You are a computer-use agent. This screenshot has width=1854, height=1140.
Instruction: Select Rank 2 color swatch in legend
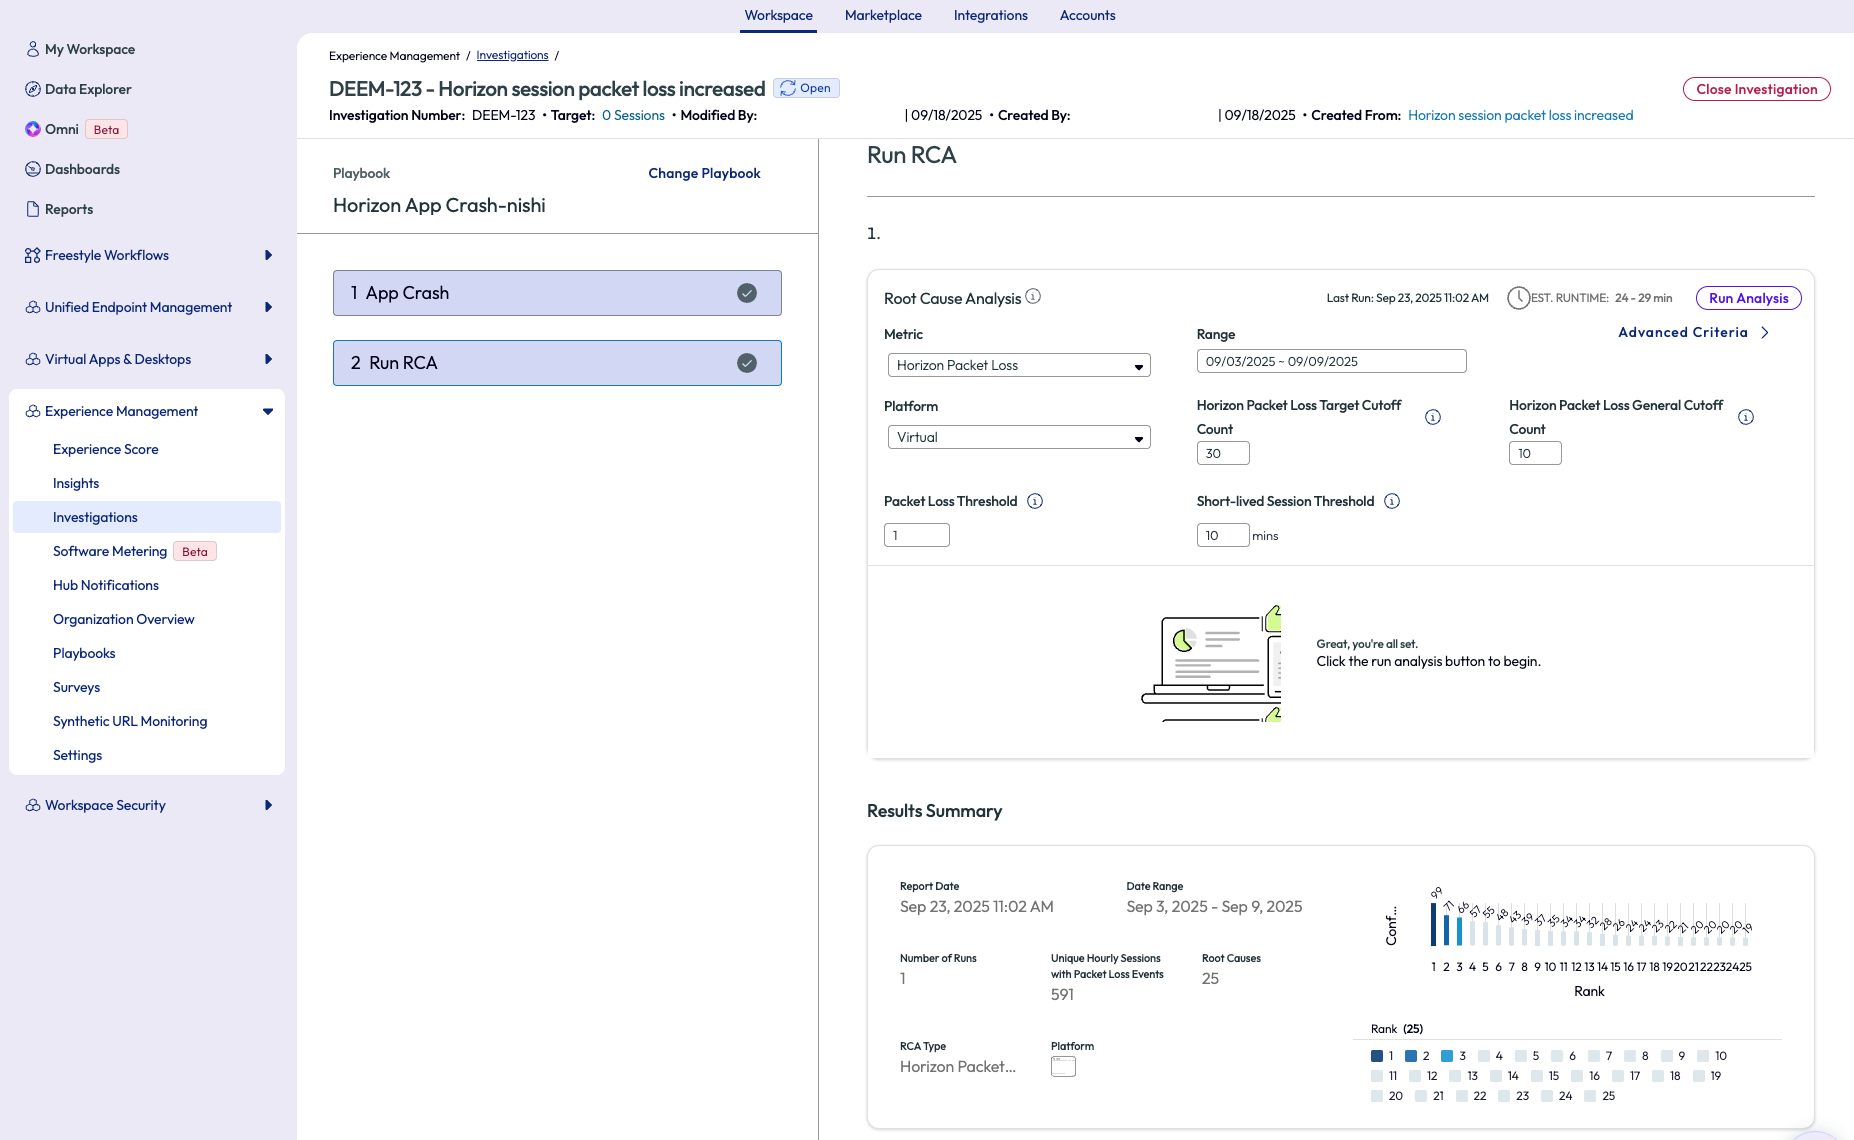coord(1411,1056)
